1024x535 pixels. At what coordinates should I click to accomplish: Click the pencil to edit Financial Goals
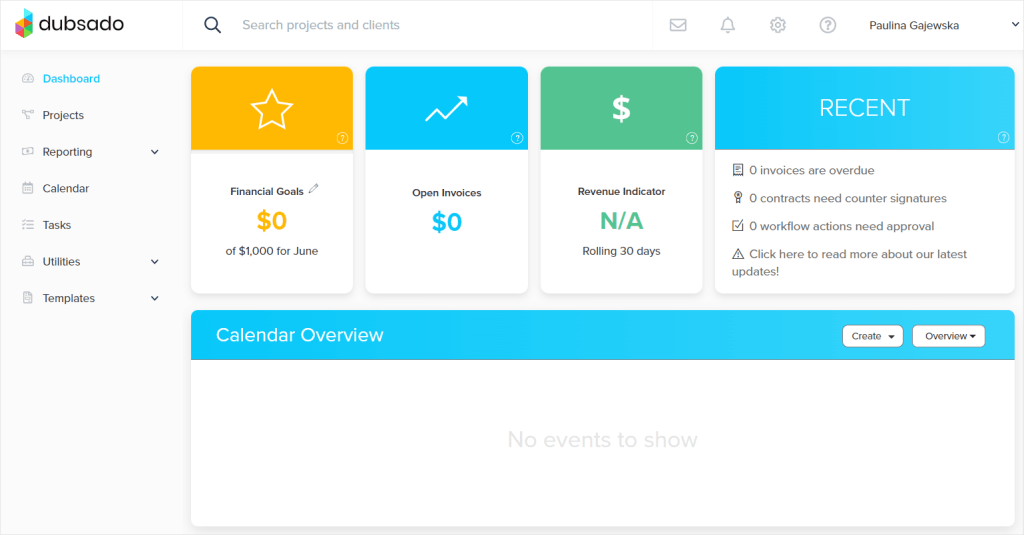(x=313, y=189)
